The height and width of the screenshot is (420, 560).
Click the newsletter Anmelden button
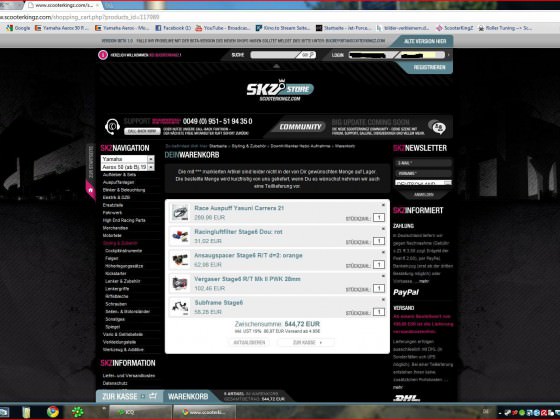pyautogui.click(x=424, y=194)
